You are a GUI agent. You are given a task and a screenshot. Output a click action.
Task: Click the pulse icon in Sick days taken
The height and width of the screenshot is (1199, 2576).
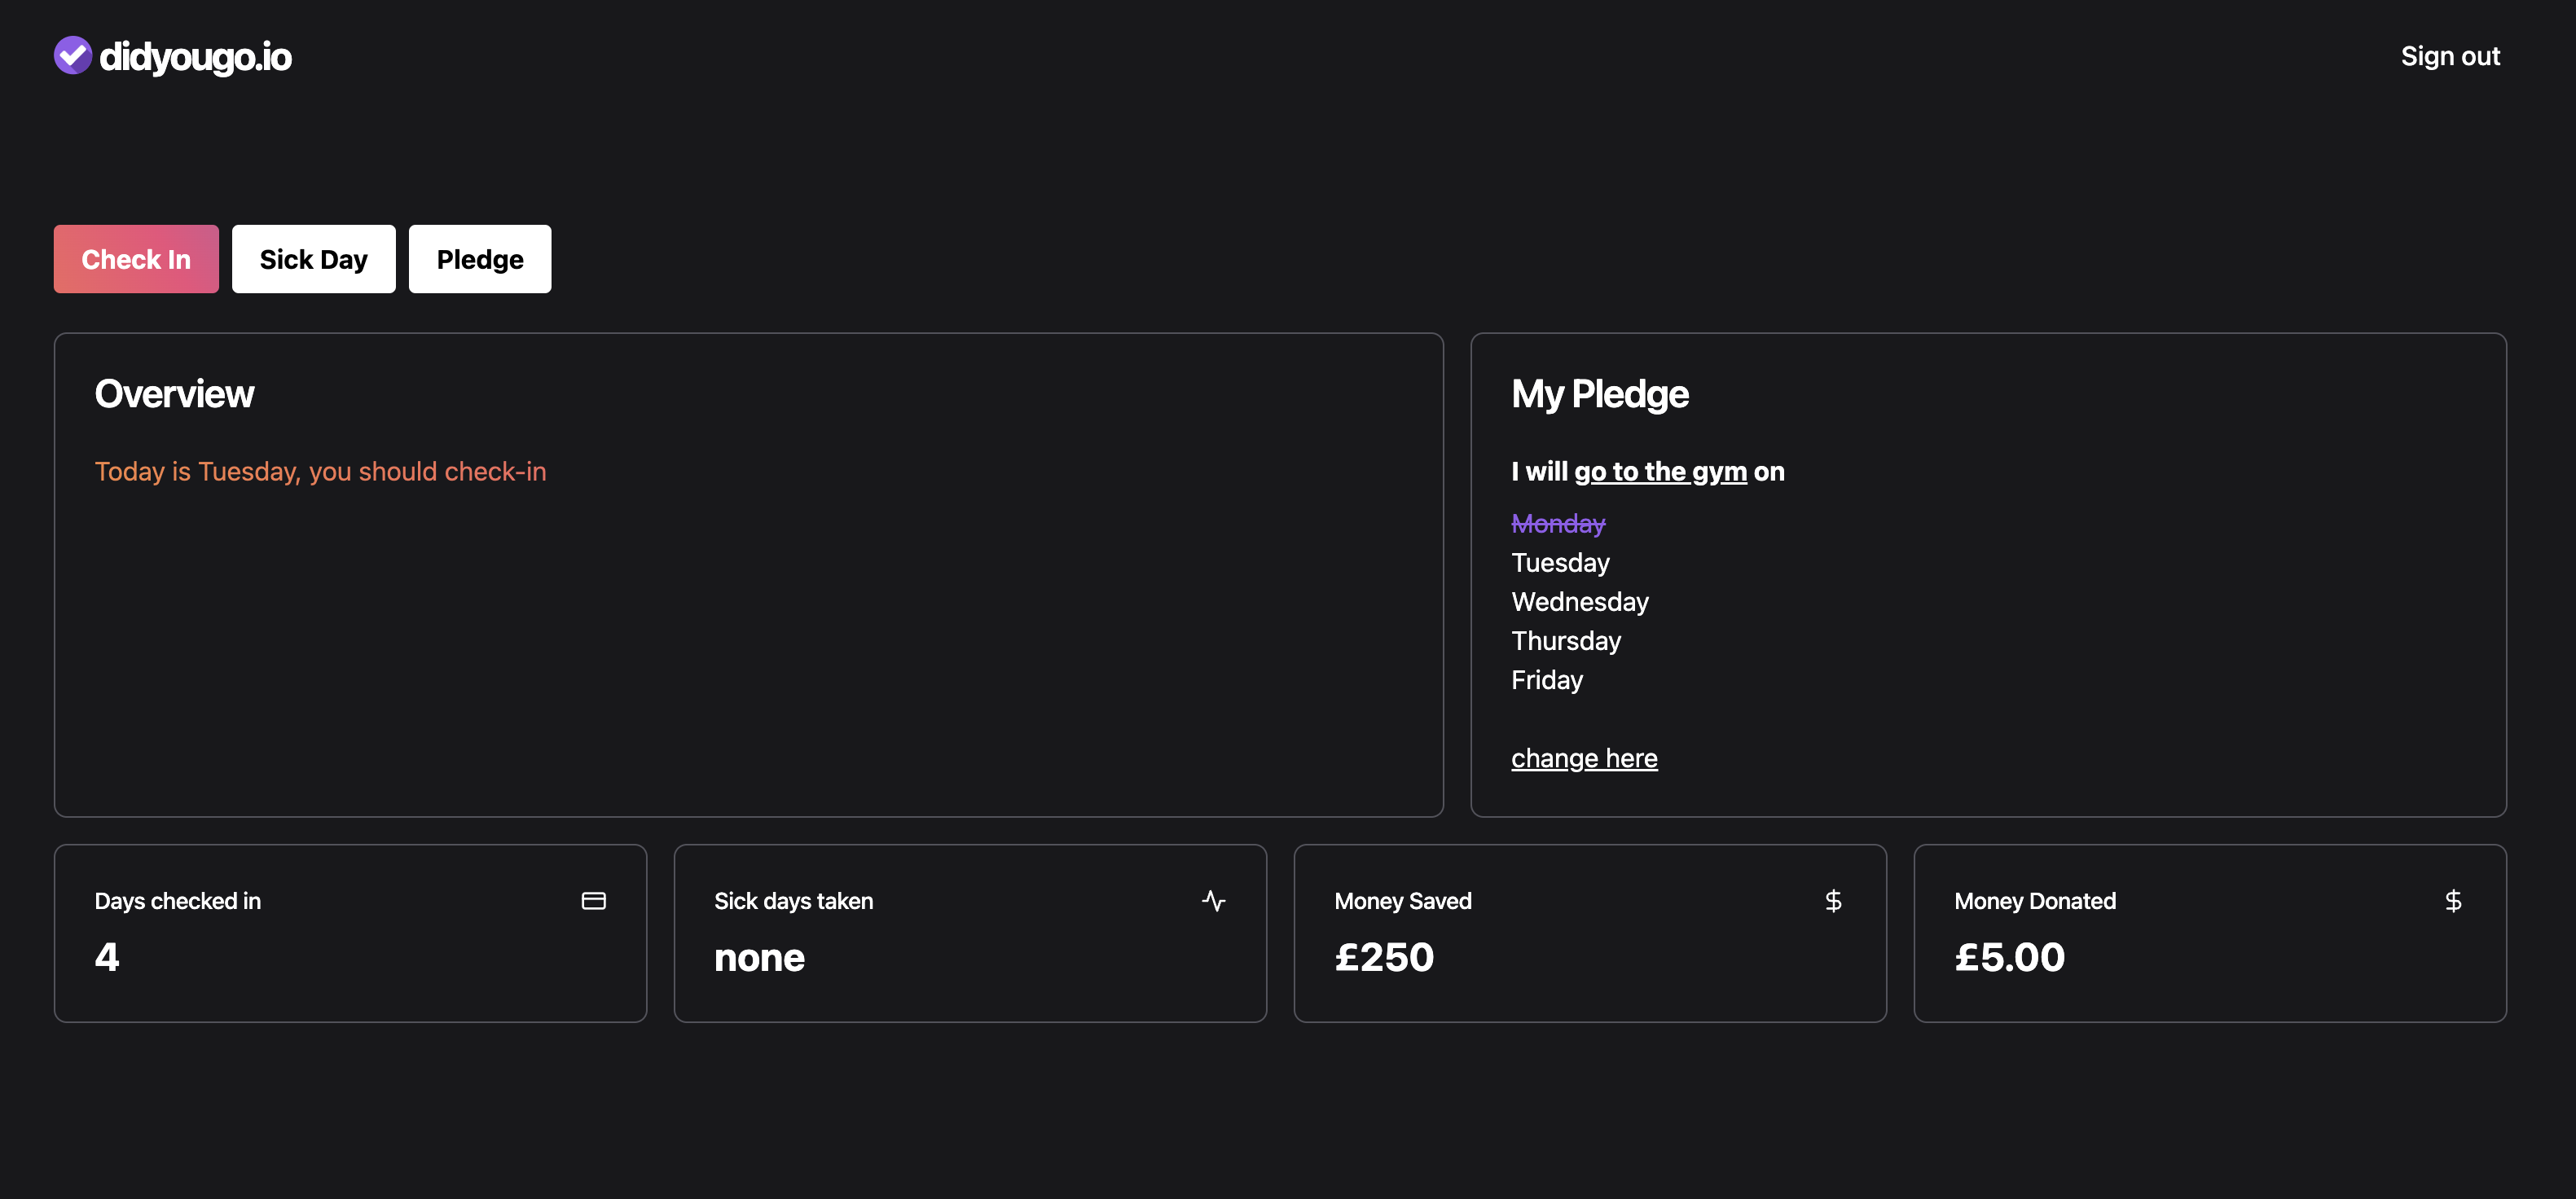pos(1213,901)
